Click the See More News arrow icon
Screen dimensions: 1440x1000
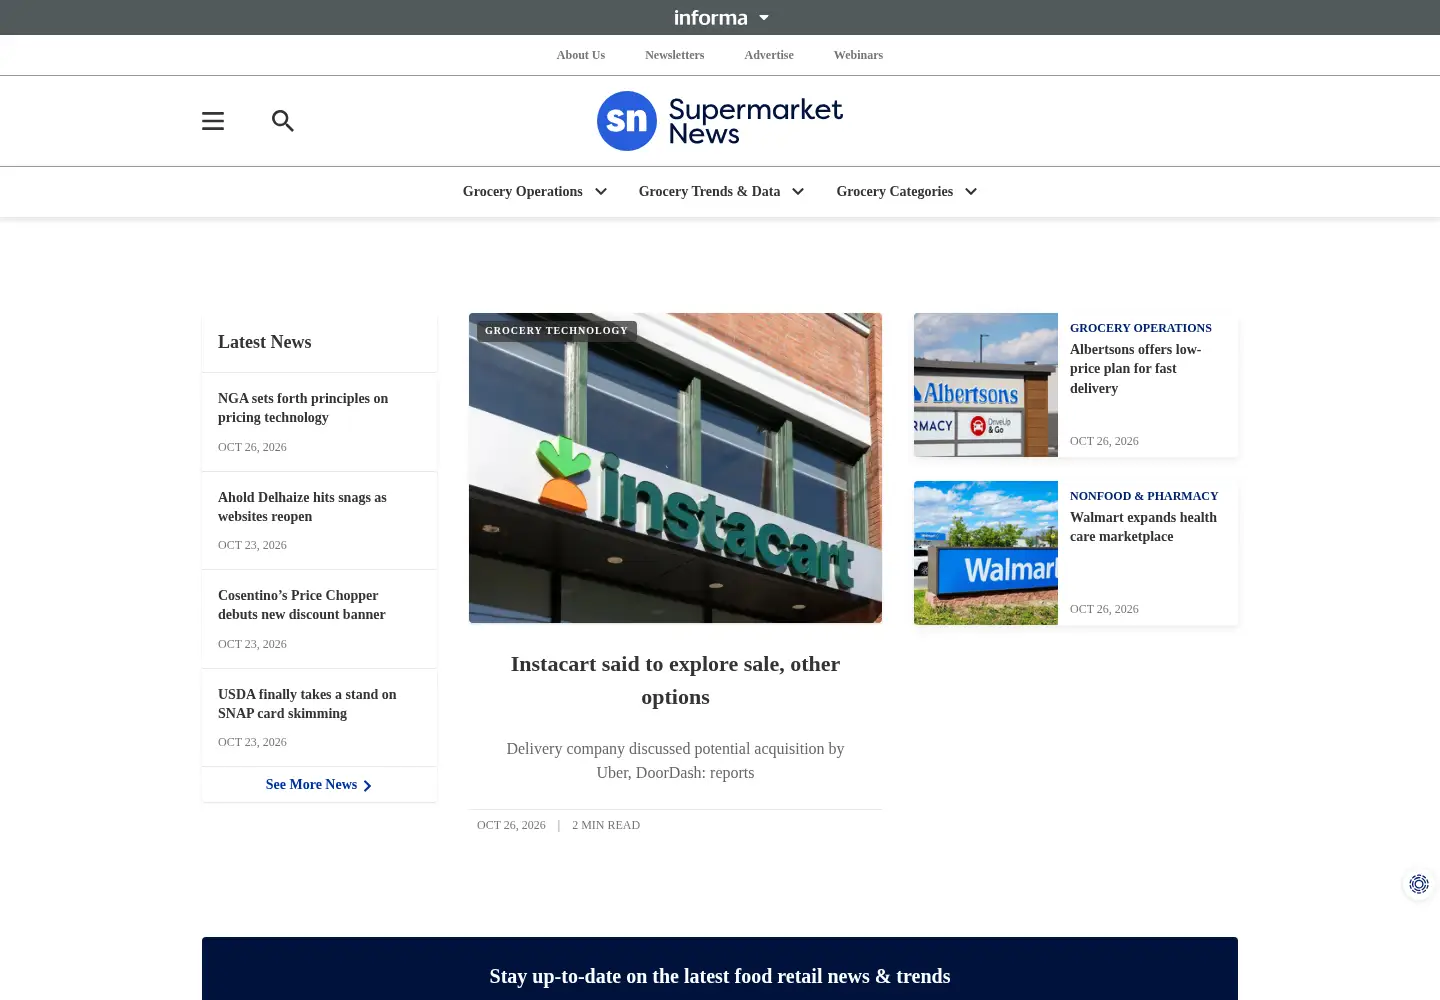coord(367,786)
